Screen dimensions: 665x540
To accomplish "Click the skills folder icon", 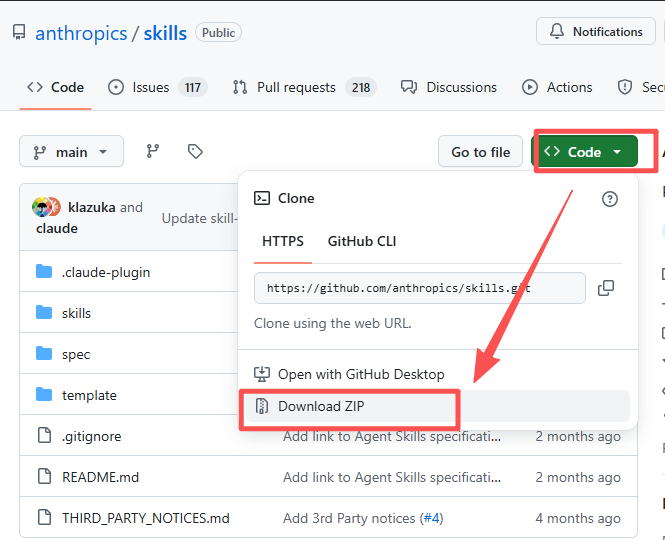I will point(44,312).
